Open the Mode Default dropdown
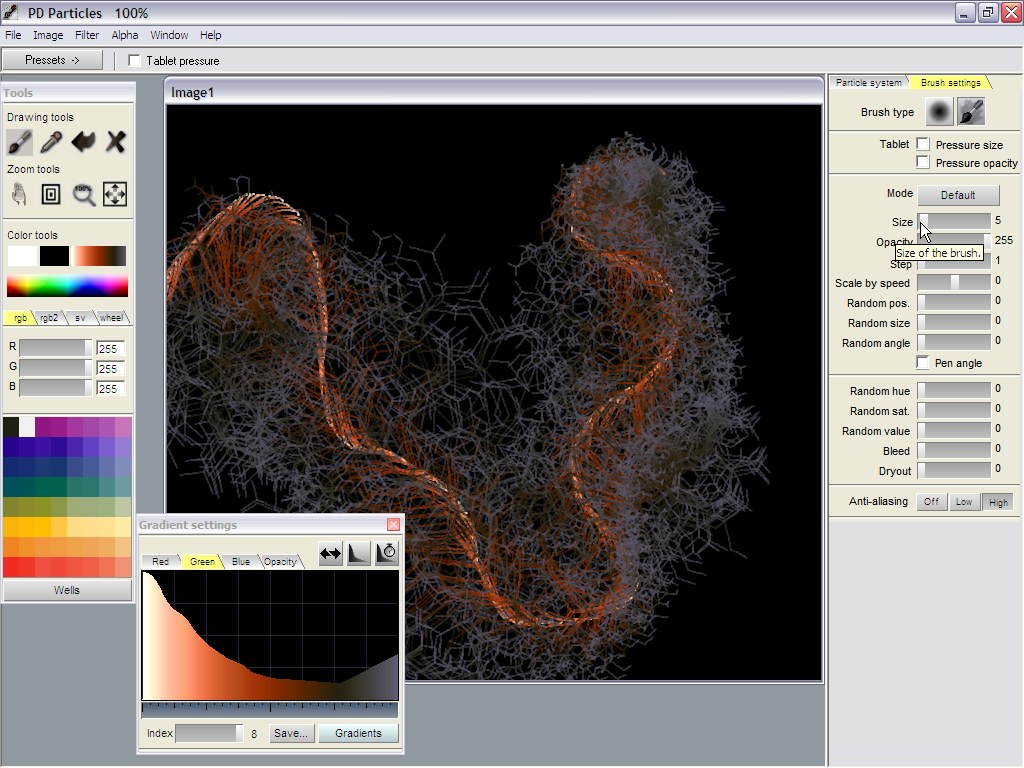Viewport: 1024px width, 768px height. tap(957, 195)
